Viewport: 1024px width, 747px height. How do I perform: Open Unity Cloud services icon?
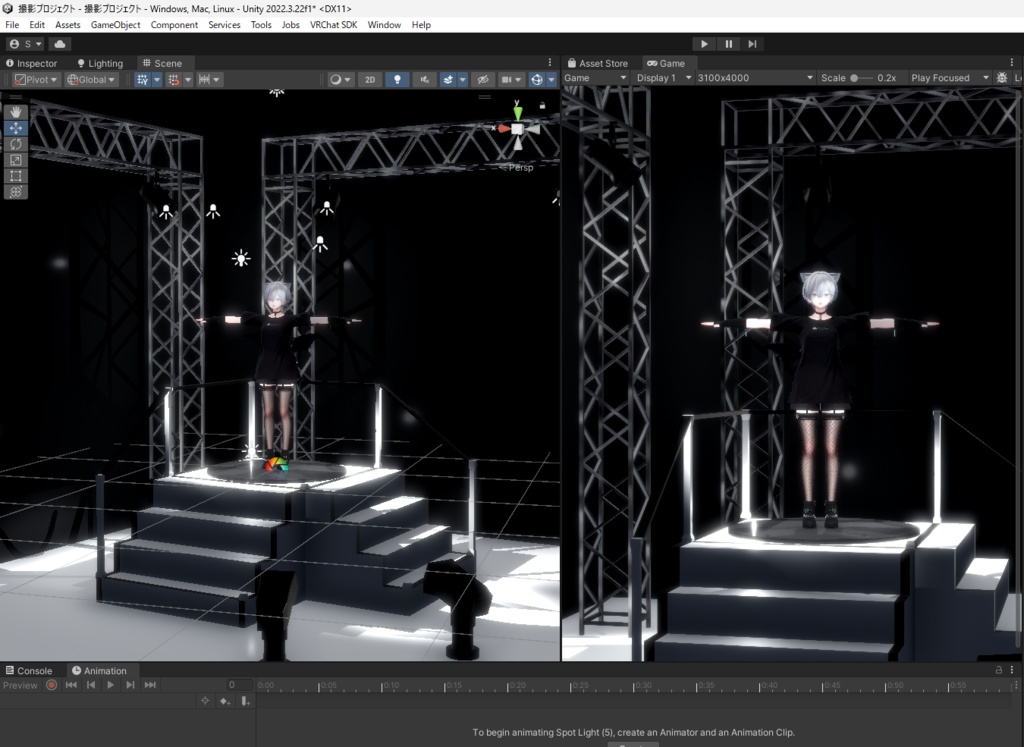pyautogui.click(x=59, y=44)
